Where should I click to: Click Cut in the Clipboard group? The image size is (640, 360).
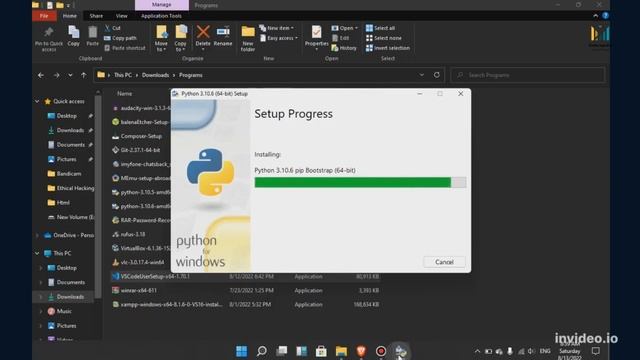112,28
